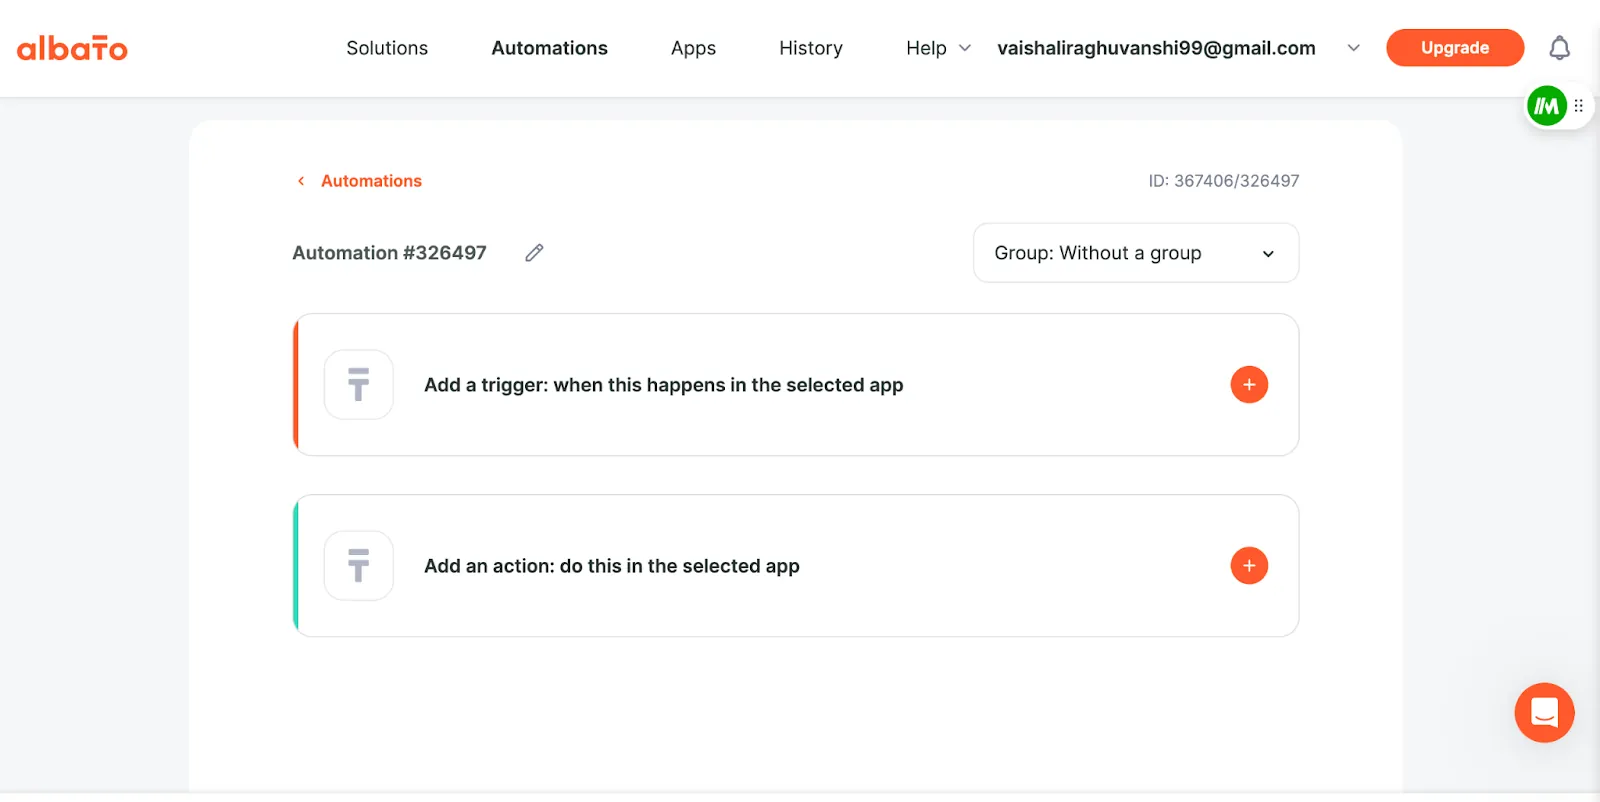Click the Automation #326497 title
Screen dimensions: 1600x802
pos(389,253)
